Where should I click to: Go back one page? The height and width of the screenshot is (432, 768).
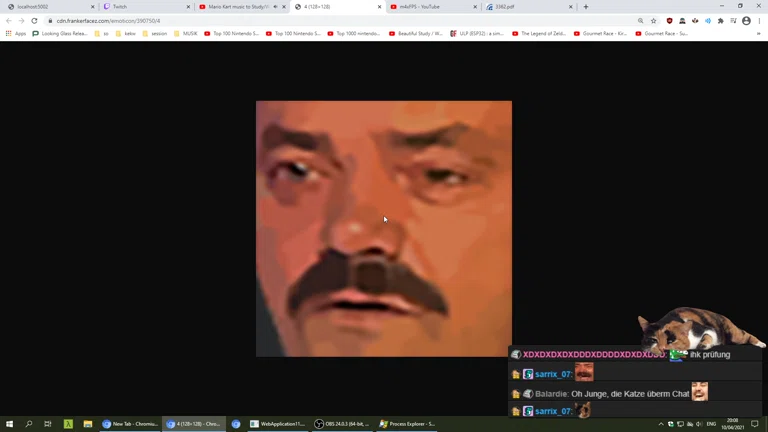pyautogui.click(x=9, y=21)
